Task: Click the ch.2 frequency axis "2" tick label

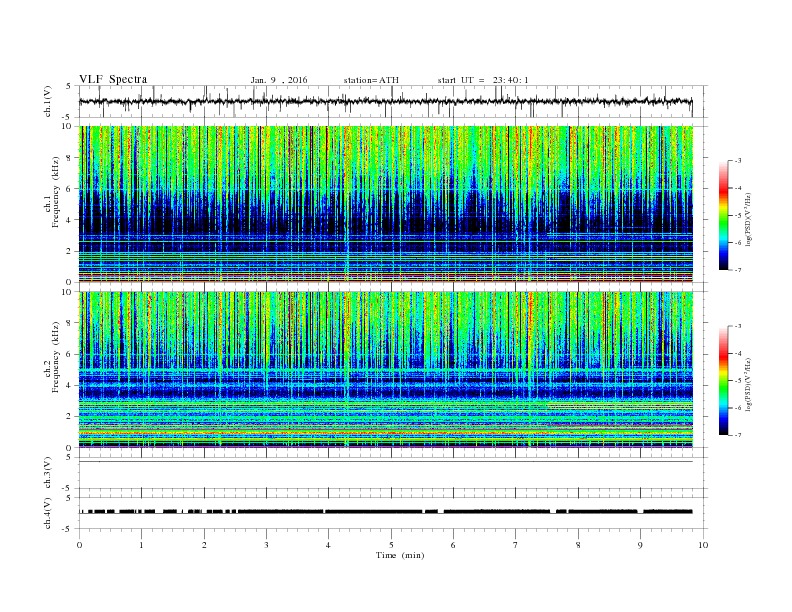Action: pyautogui.click(x=69, y=417)
